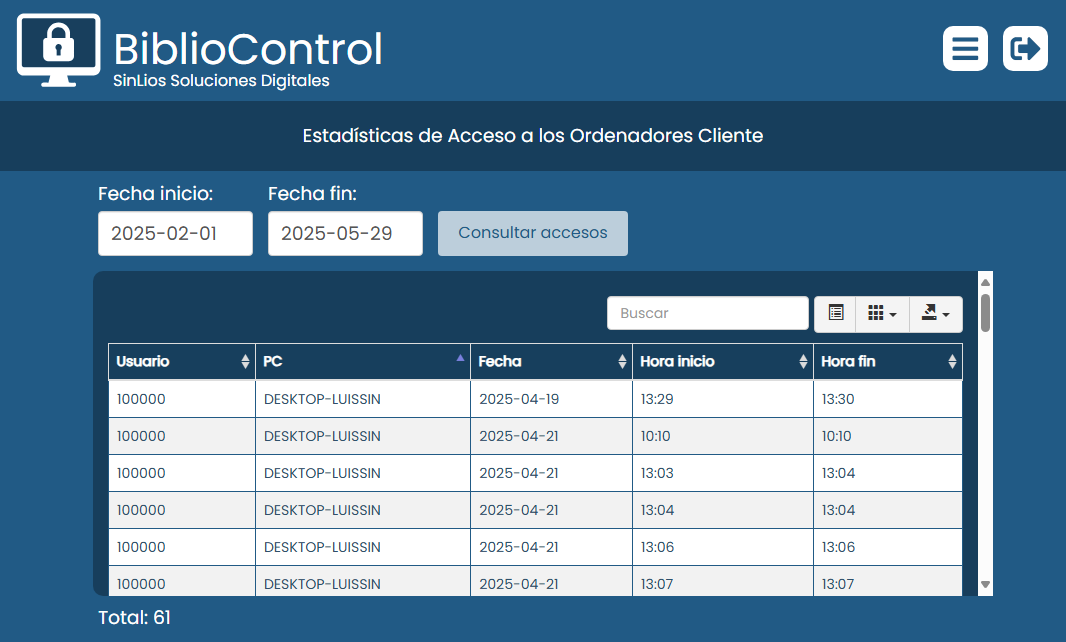Sort table by PC column
Screen dimensions: 1066x642
pos(362,362)
